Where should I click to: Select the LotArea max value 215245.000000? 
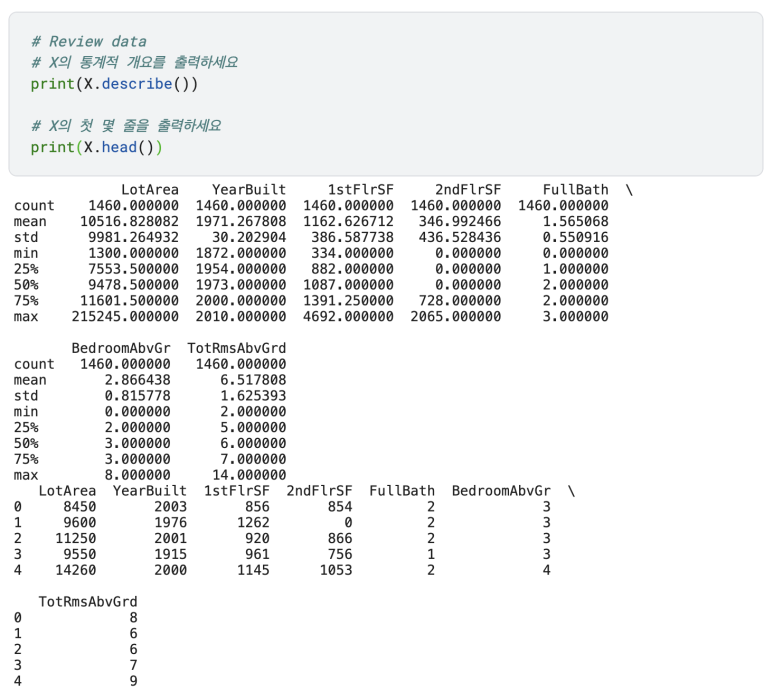[125, 316]
